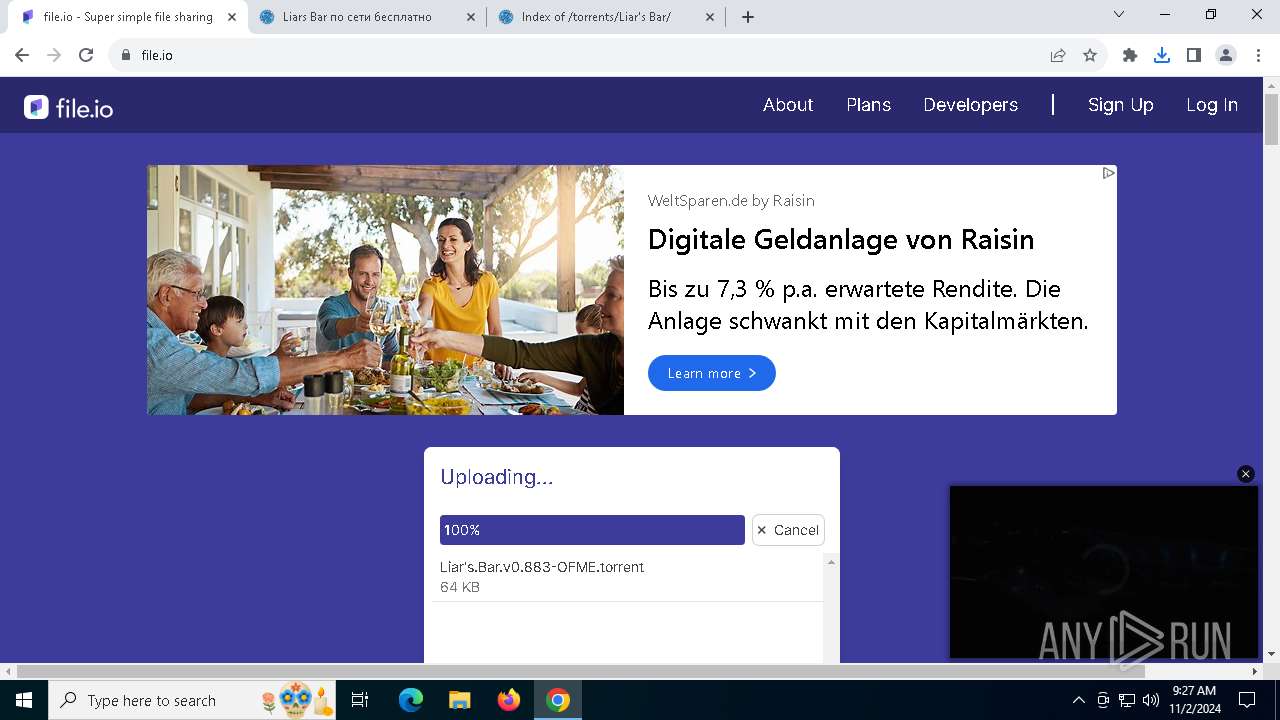Close the file.io tab
This screenshot has width=1280, height=720.
pos(232,17)
